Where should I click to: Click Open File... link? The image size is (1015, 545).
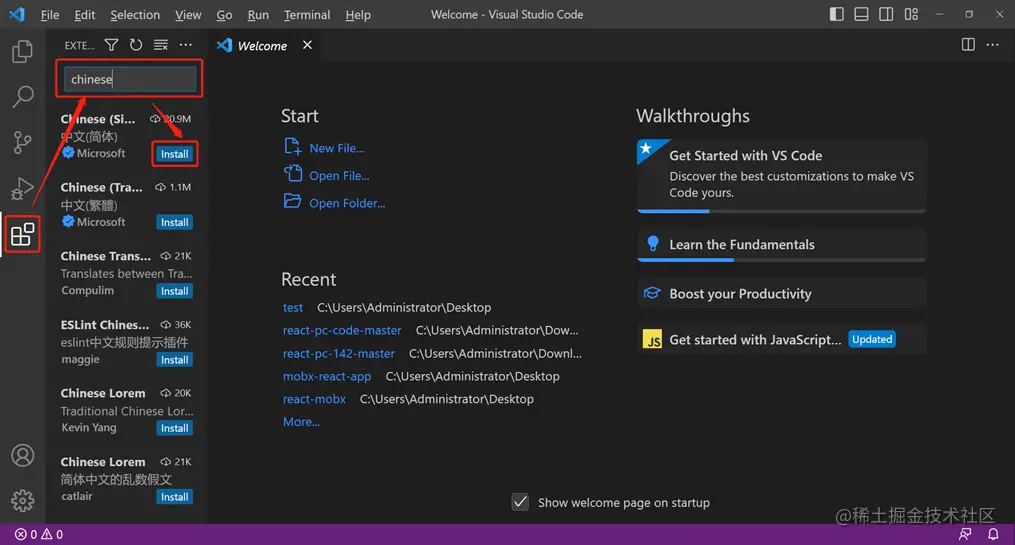339,175
